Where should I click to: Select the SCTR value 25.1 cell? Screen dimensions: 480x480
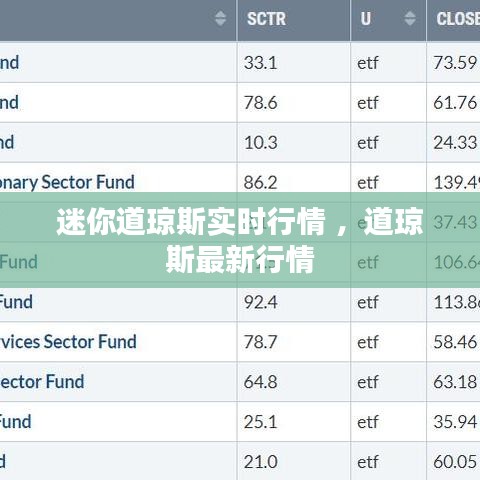point(294,422)
